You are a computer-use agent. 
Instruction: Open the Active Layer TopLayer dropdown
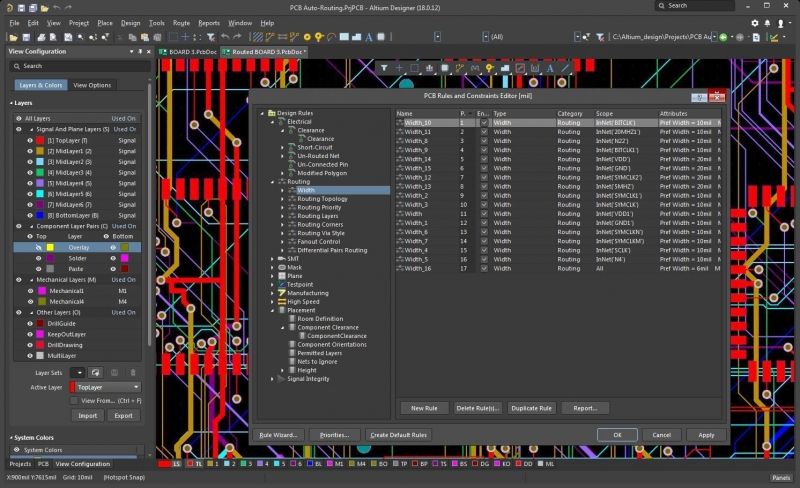(105, 387)
